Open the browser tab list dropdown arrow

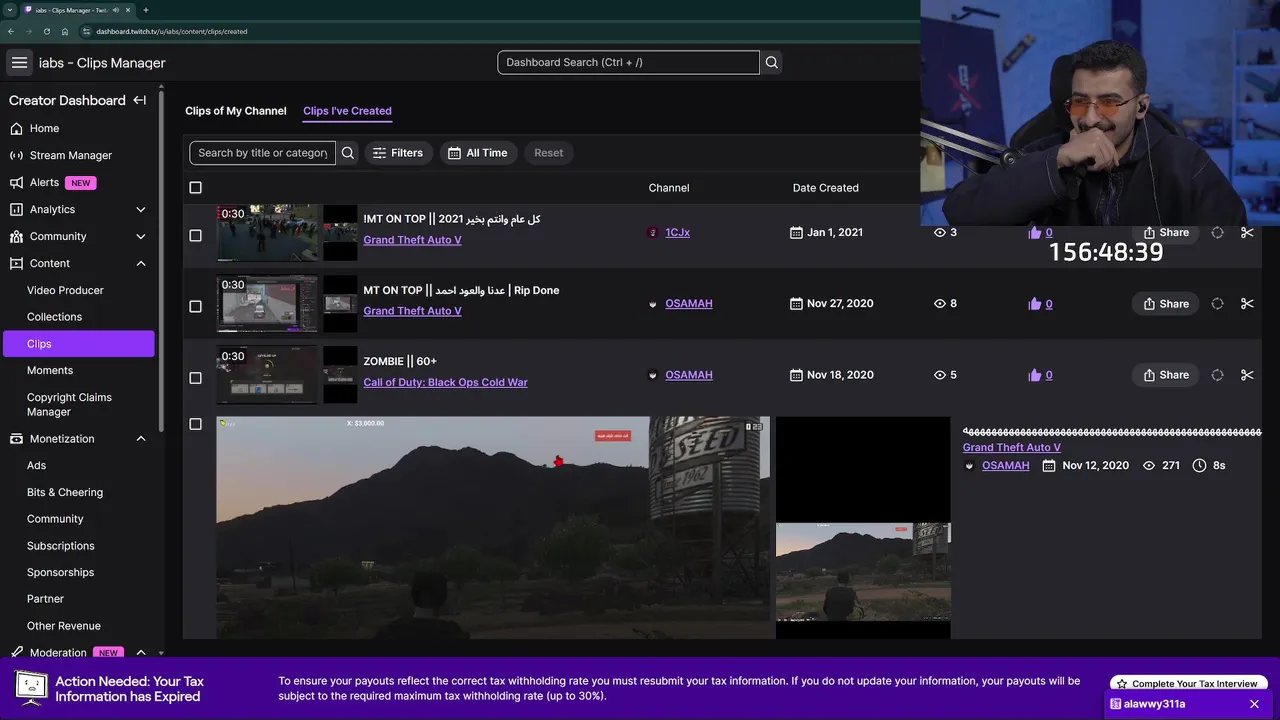[9, 10]
